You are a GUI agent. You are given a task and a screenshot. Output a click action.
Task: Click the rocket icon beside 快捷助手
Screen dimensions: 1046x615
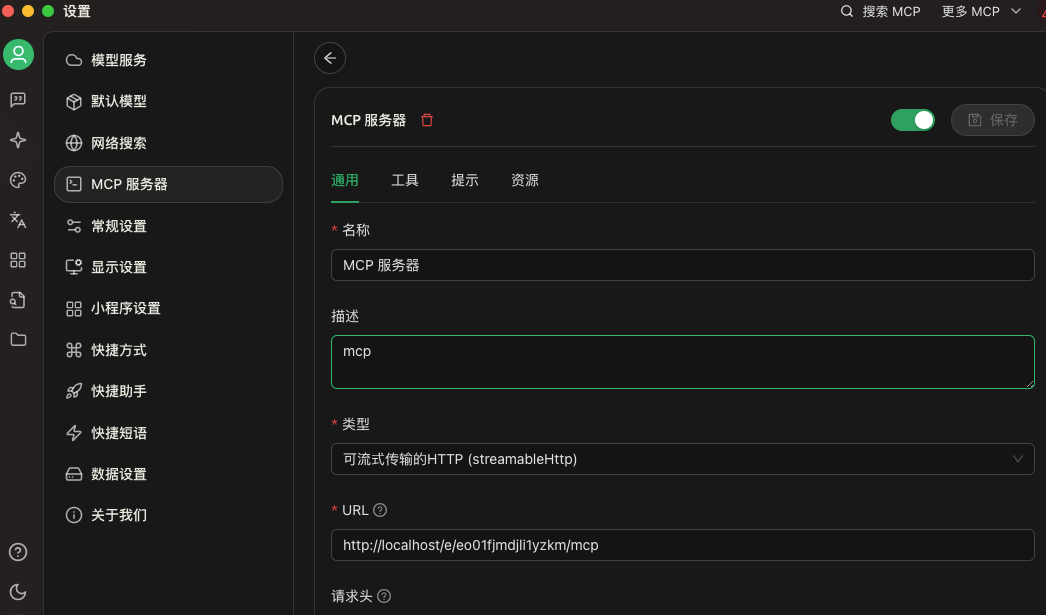click(74, 391)
